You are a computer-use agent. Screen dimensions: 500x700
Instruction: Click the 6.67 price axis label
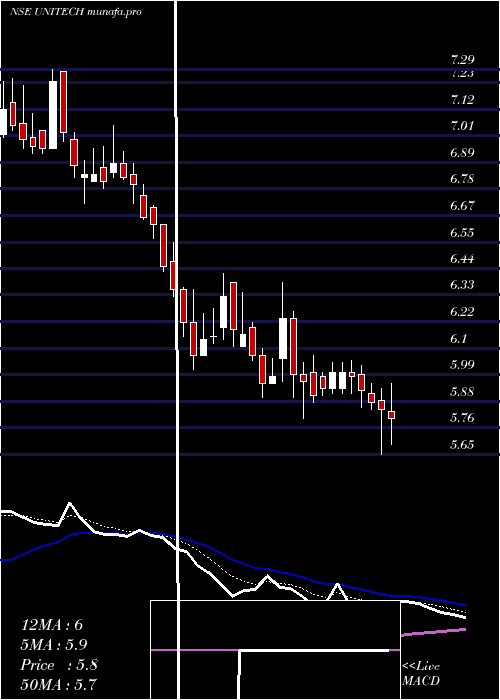[462, 206]
